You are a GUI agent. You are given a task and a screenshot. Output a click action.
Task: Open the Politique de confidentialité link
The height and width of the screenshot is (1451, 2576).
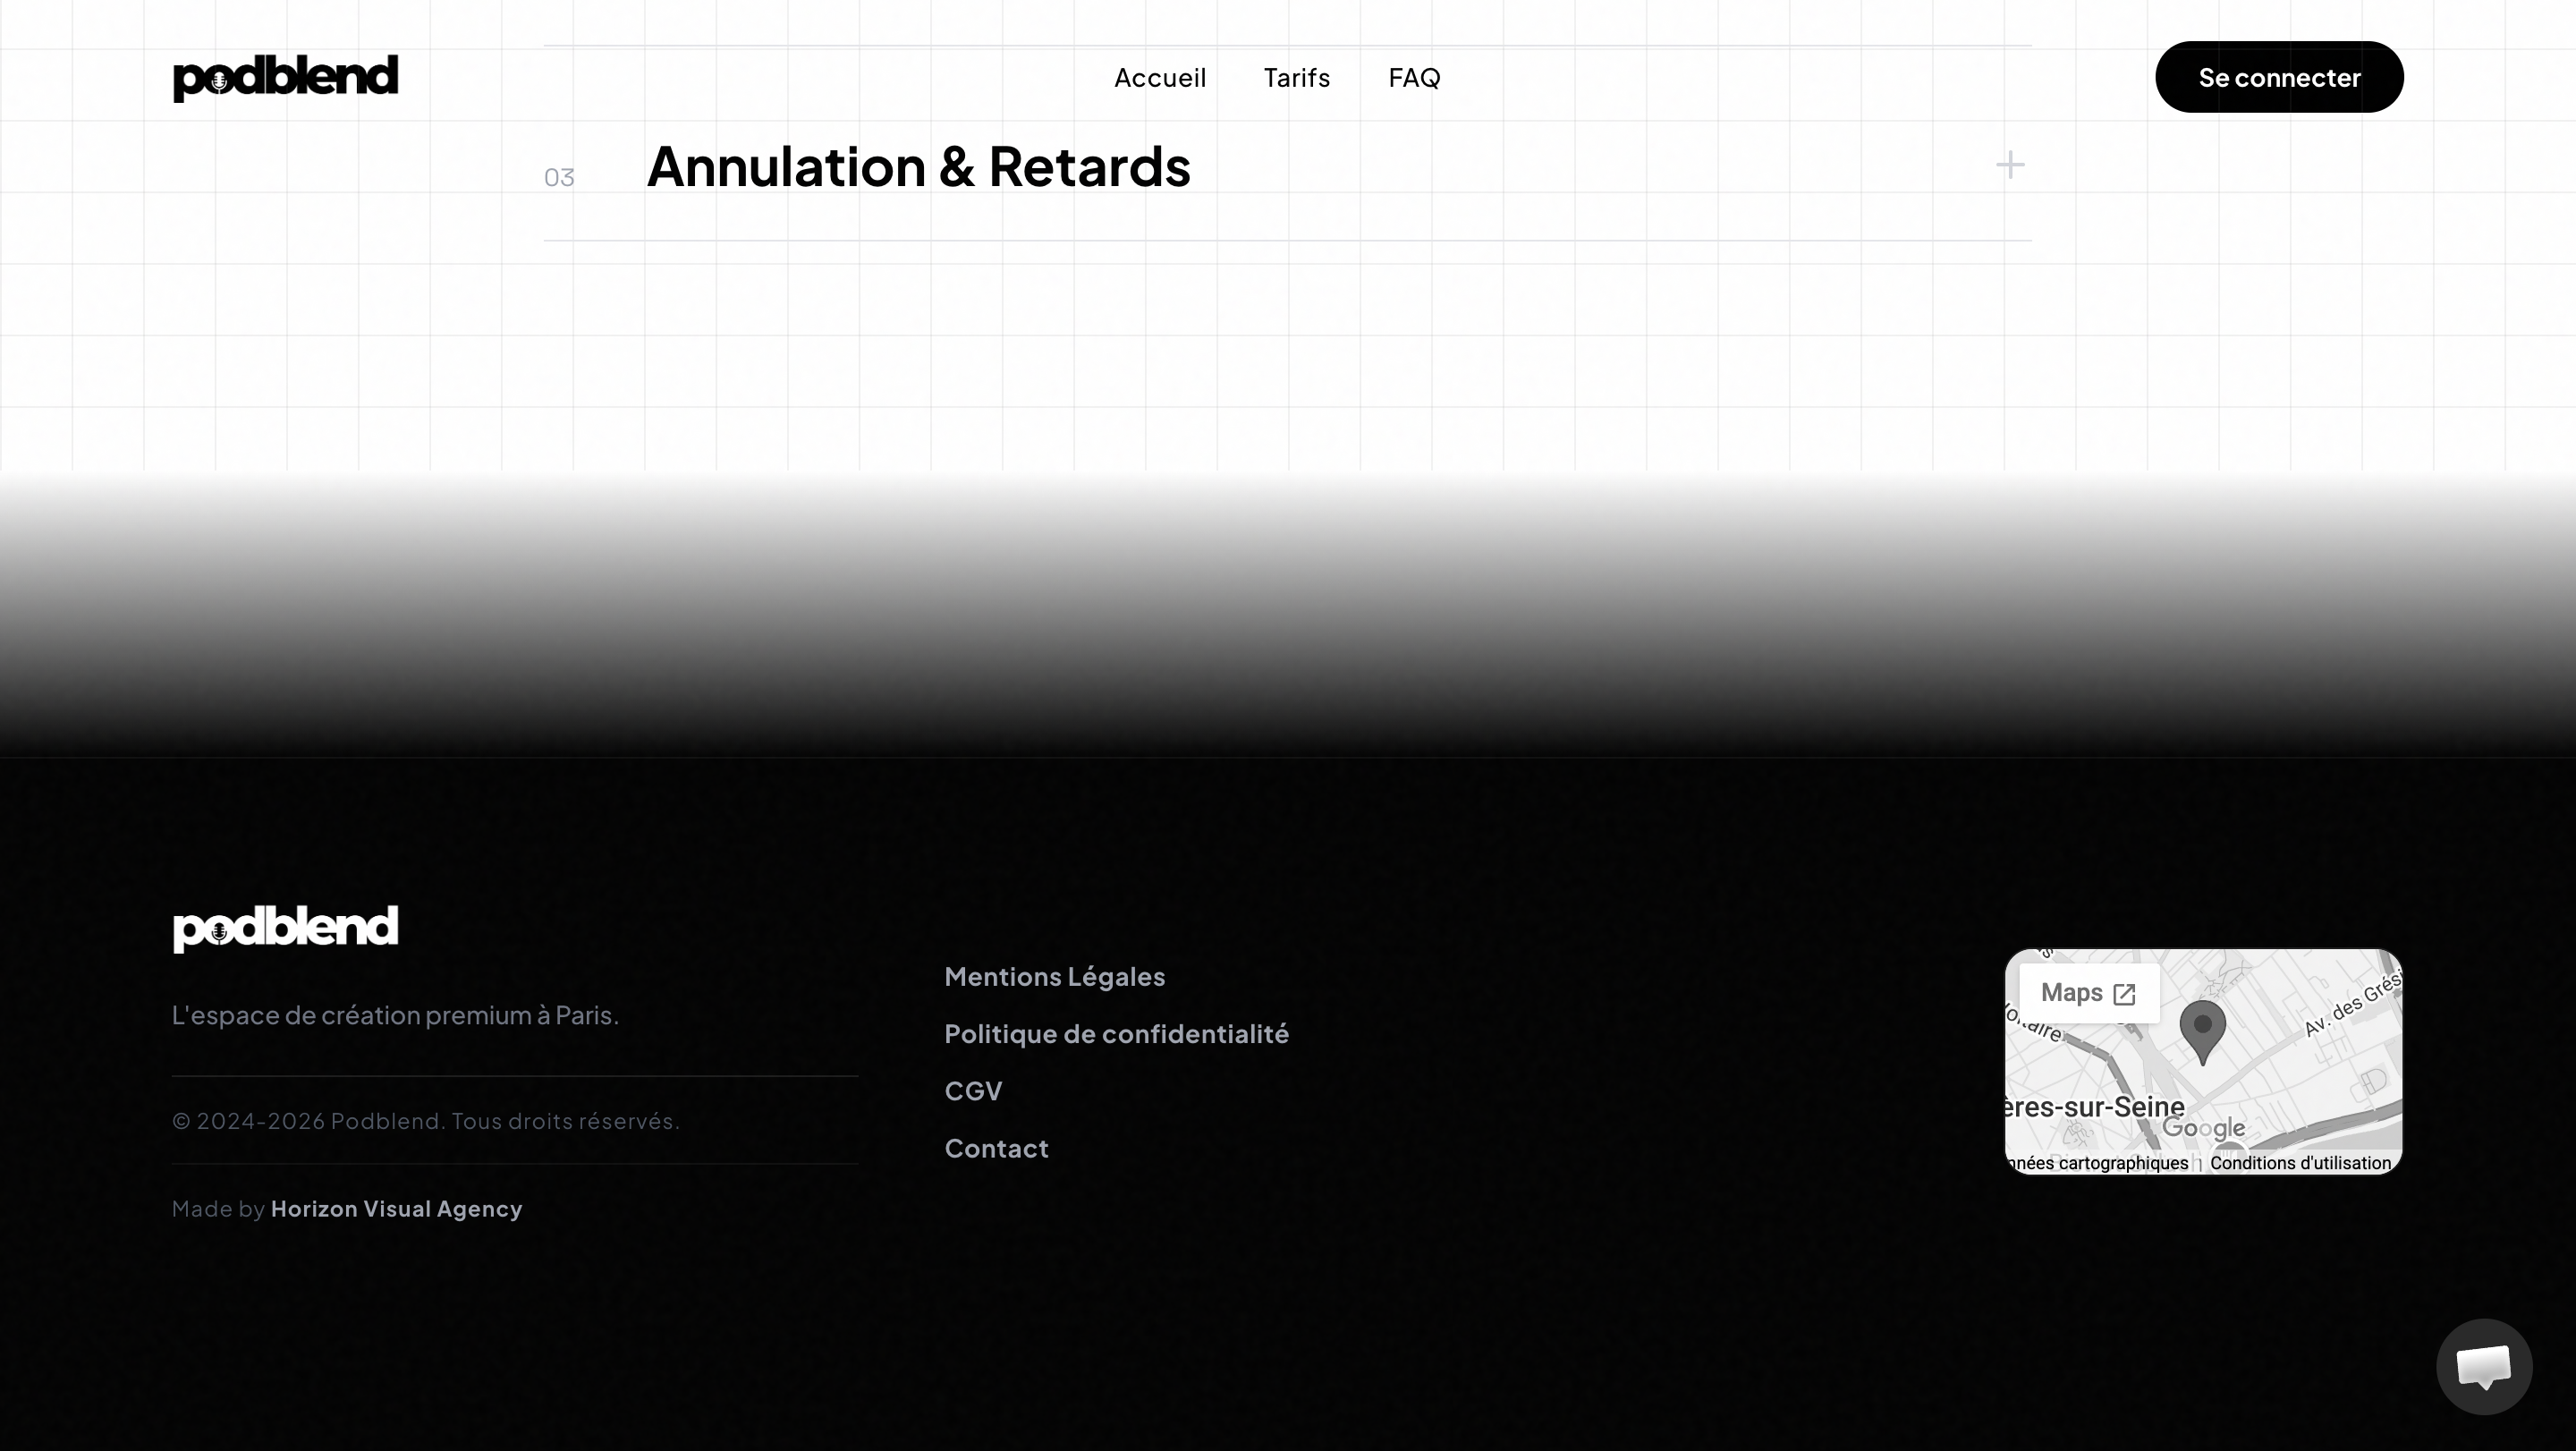click(1116, 1033)
